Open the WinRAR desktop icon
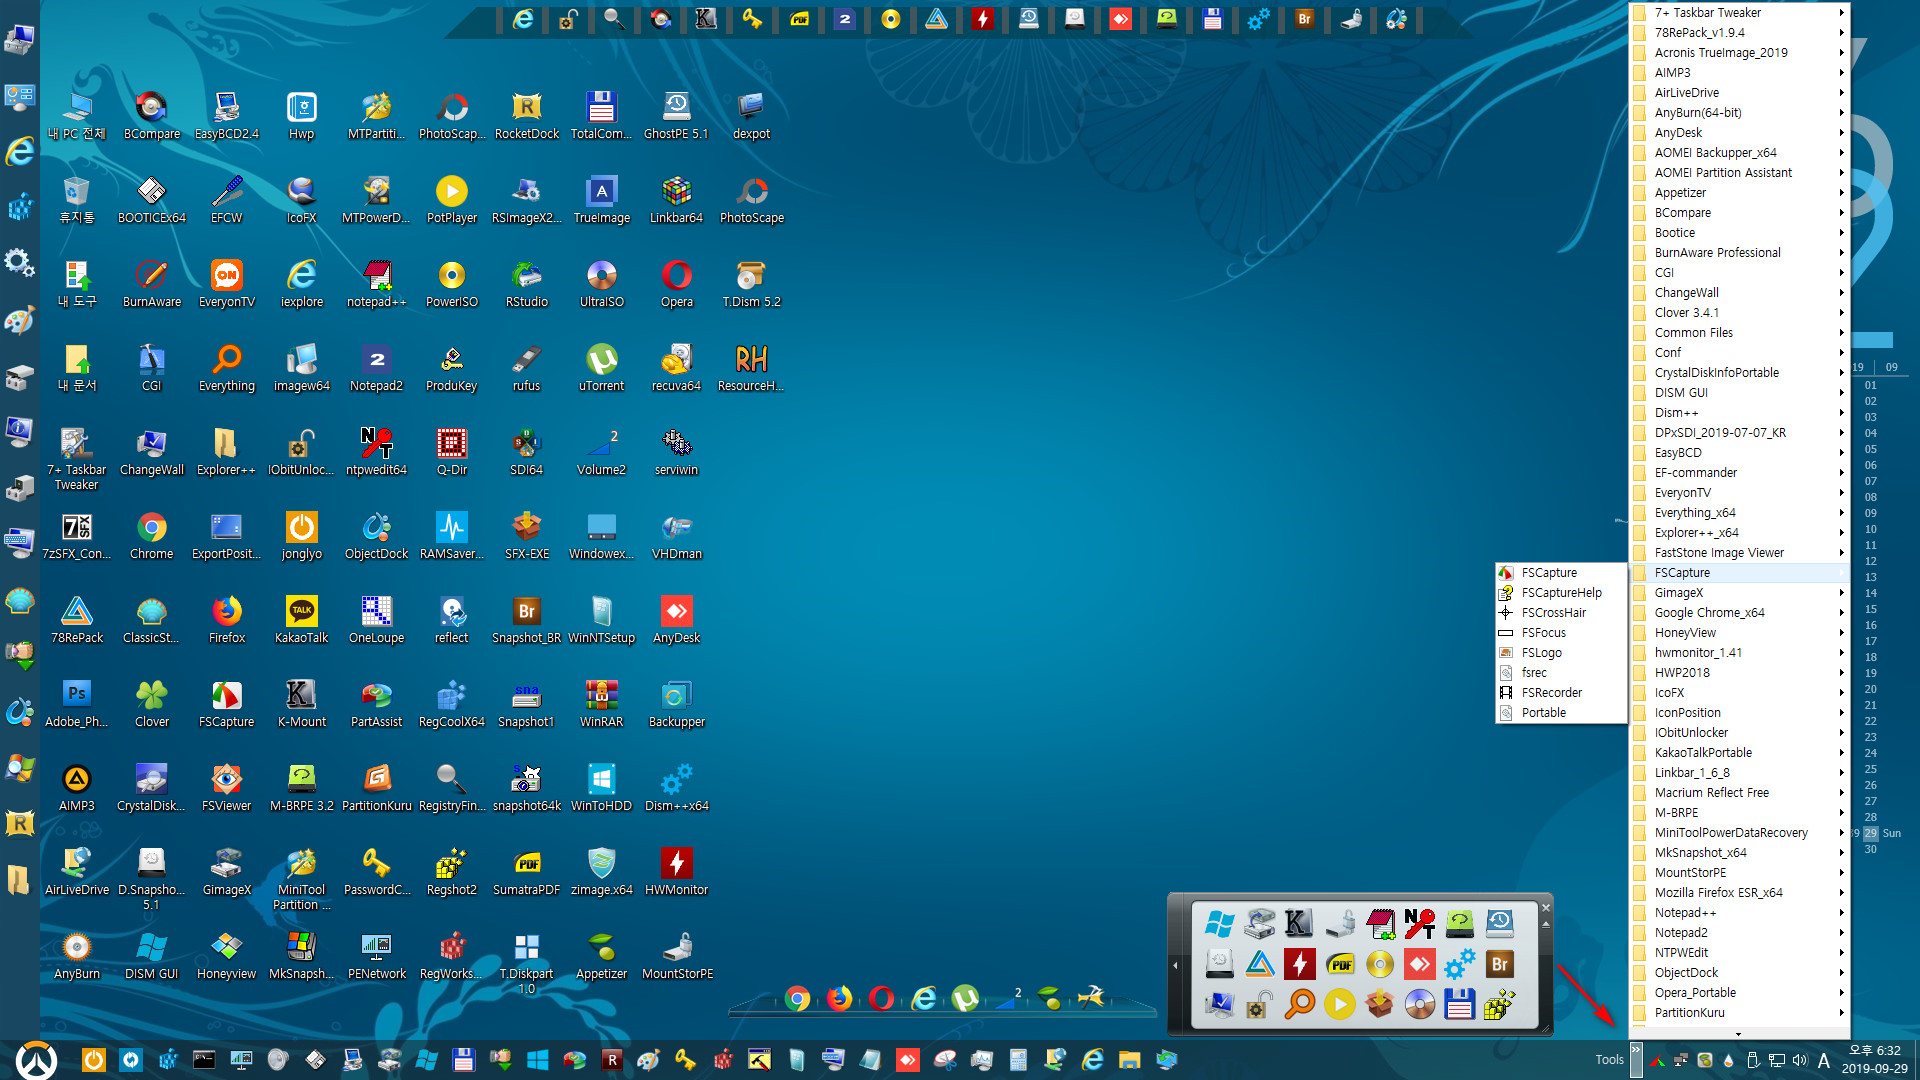This screenshot has width=1920, height=1080. pos(602,703)
